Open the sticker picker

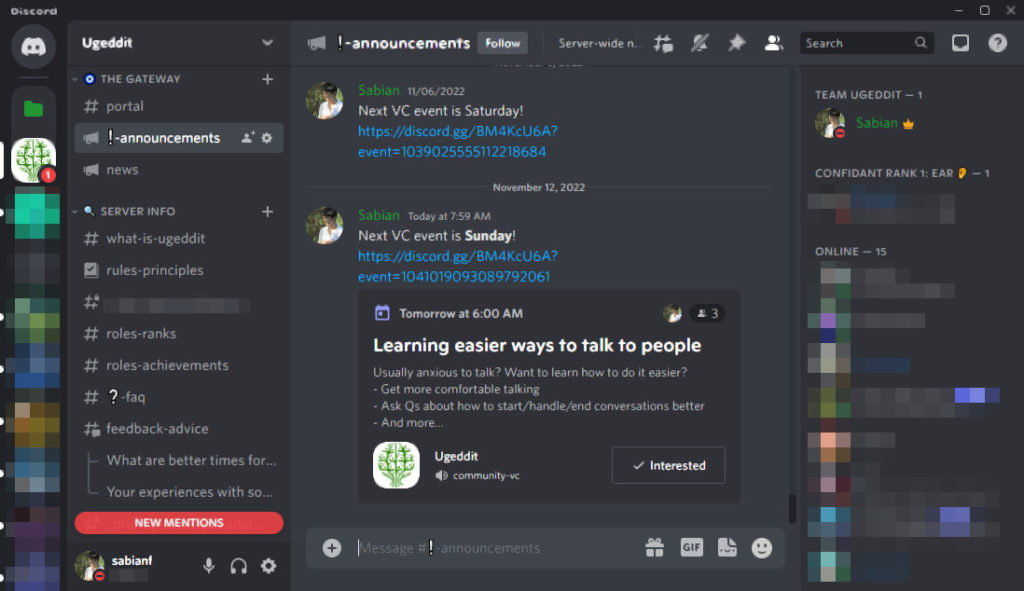coord(727,548)
